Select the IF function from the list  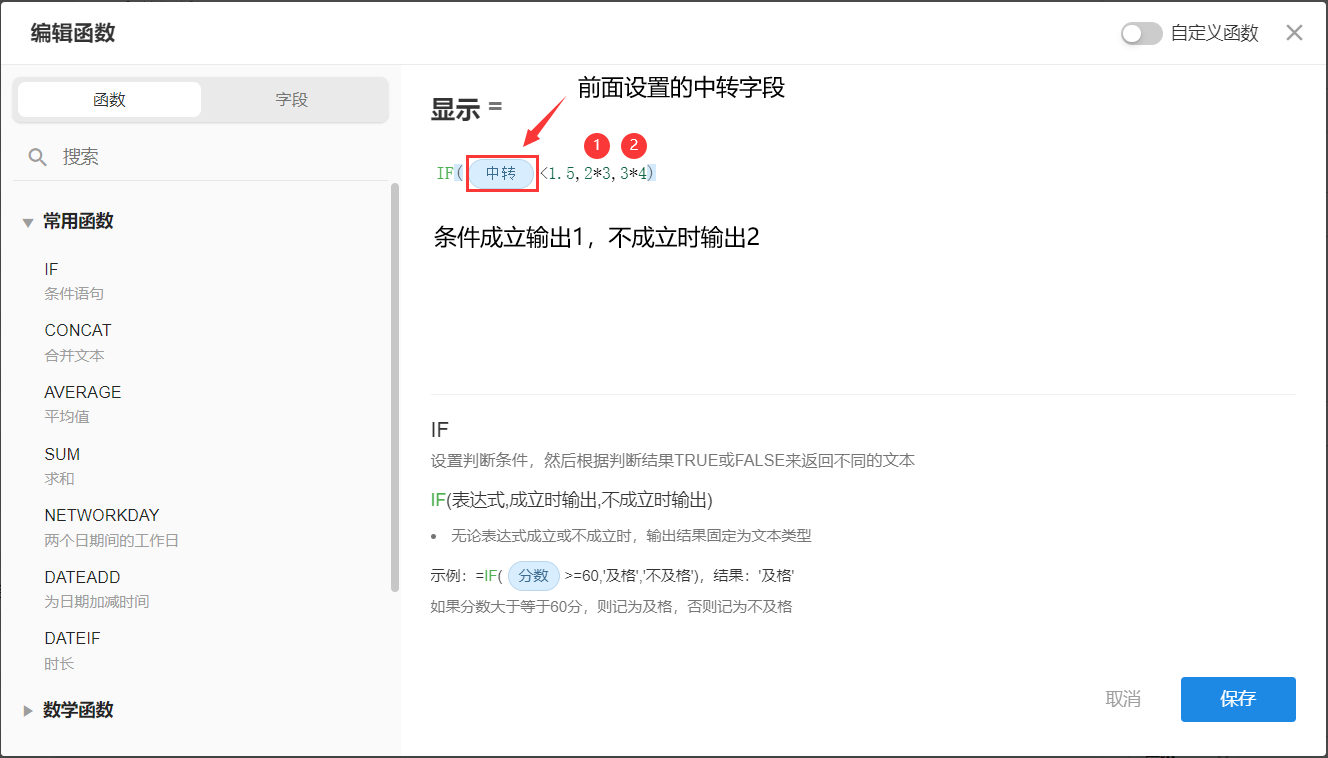(51, 269)
